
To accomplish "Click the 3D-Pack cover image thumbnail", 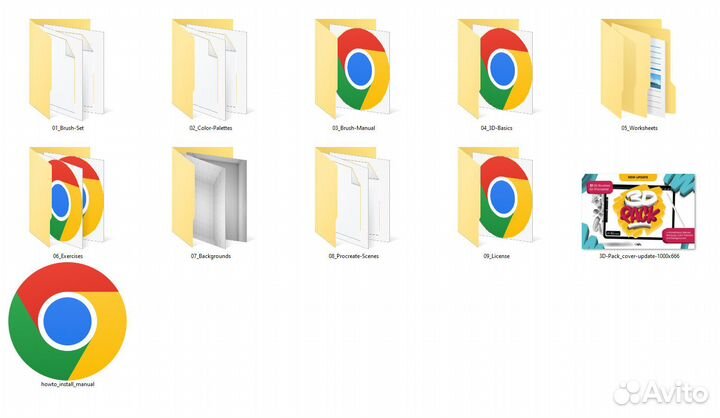I will point(639,212).
